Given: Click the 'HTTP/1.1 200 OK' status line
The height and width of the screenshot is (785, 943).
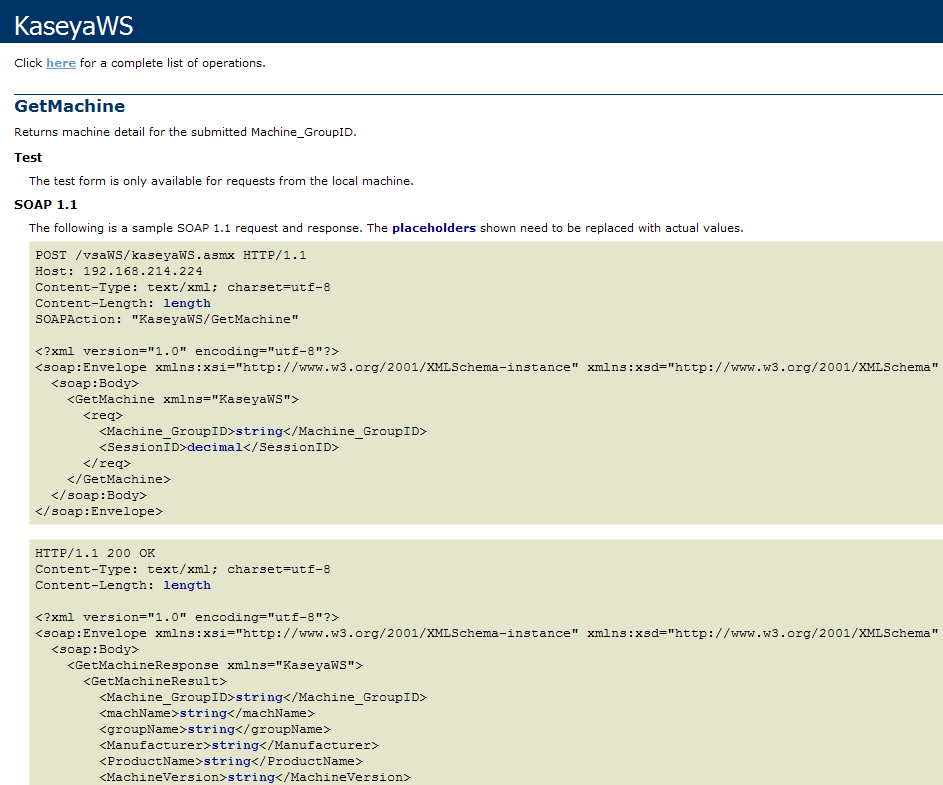Looking at the screenshot, I should (x=95, y=553).
